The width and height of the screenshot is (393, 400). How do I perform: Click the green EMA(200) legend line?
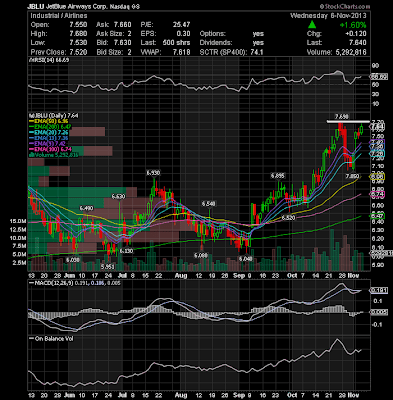(x=32, y=127)
